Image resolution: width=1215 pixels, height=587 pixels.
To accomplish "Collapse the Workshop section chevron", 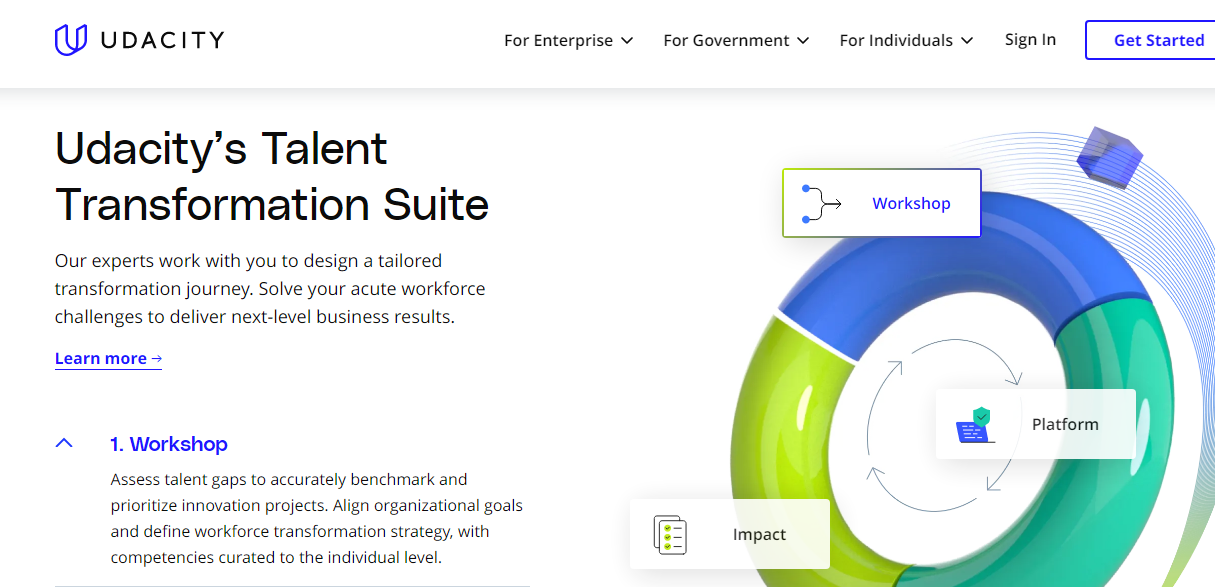I will [64, 443].
